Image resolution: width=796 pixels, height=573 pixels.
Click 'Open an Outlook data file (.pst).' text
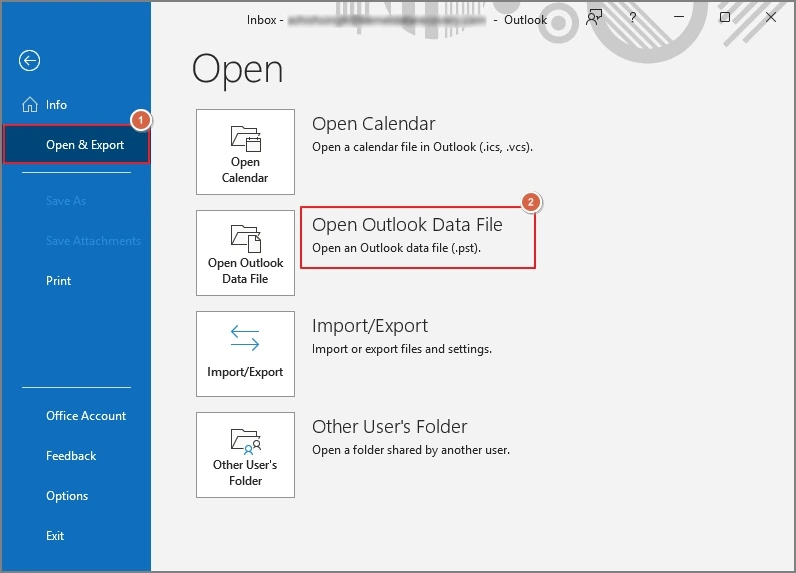click(x=396, y=248)
